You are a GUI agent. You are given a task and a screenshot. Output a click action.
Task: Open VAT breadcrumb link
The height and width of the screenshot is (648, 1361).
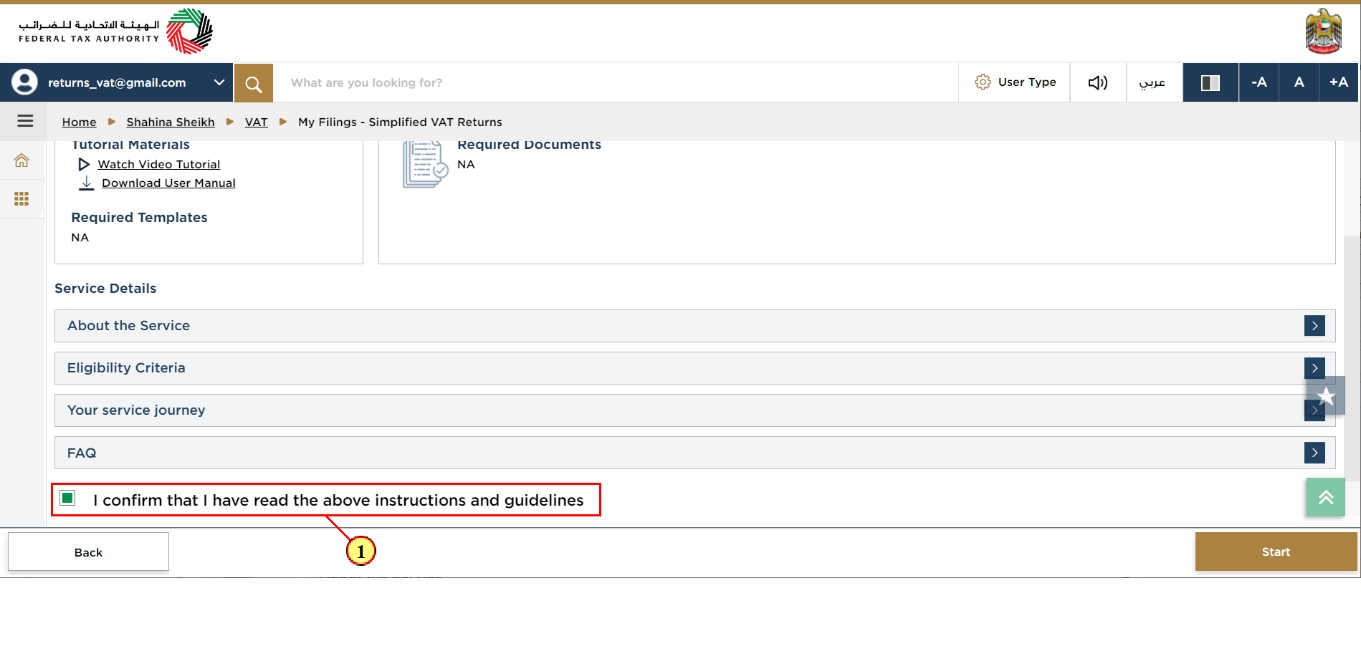[256, 122]
